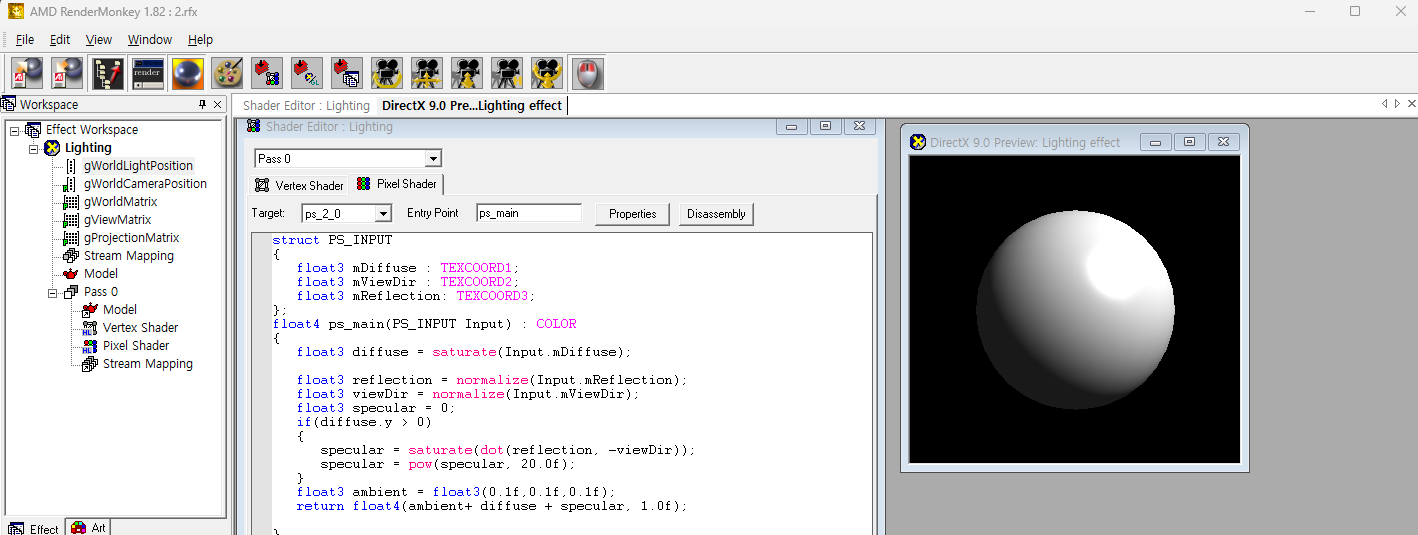Click the Lighting effect yellow X icon
Screen dimensions: 1418x535
(x=52, y=148)
